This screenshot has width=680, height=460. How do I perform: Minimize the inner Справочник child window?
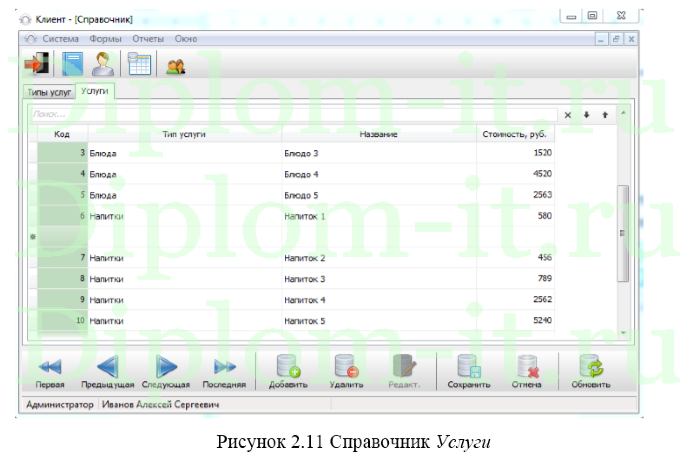coord(601,39)
